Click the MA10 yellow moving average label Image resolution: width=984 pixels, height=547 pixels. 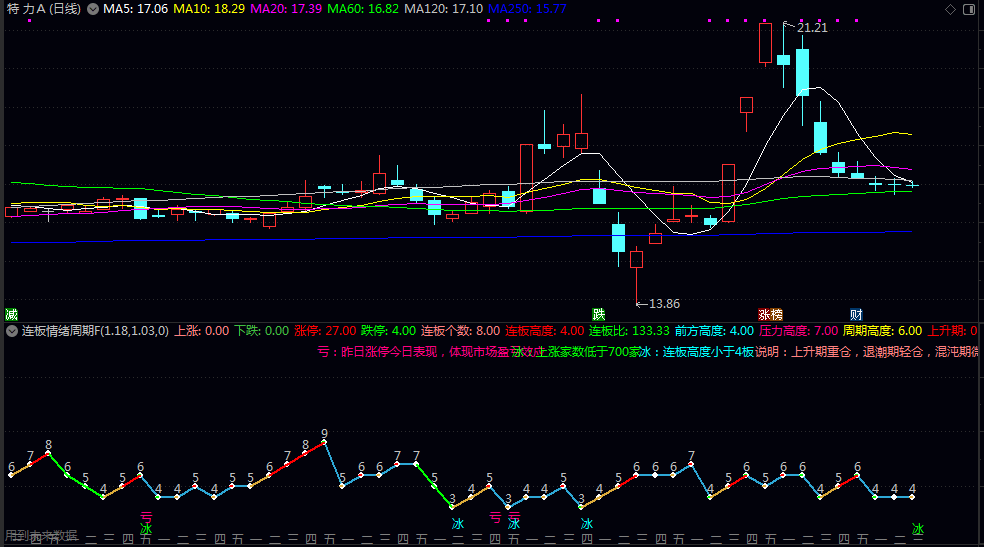point(208,9)
